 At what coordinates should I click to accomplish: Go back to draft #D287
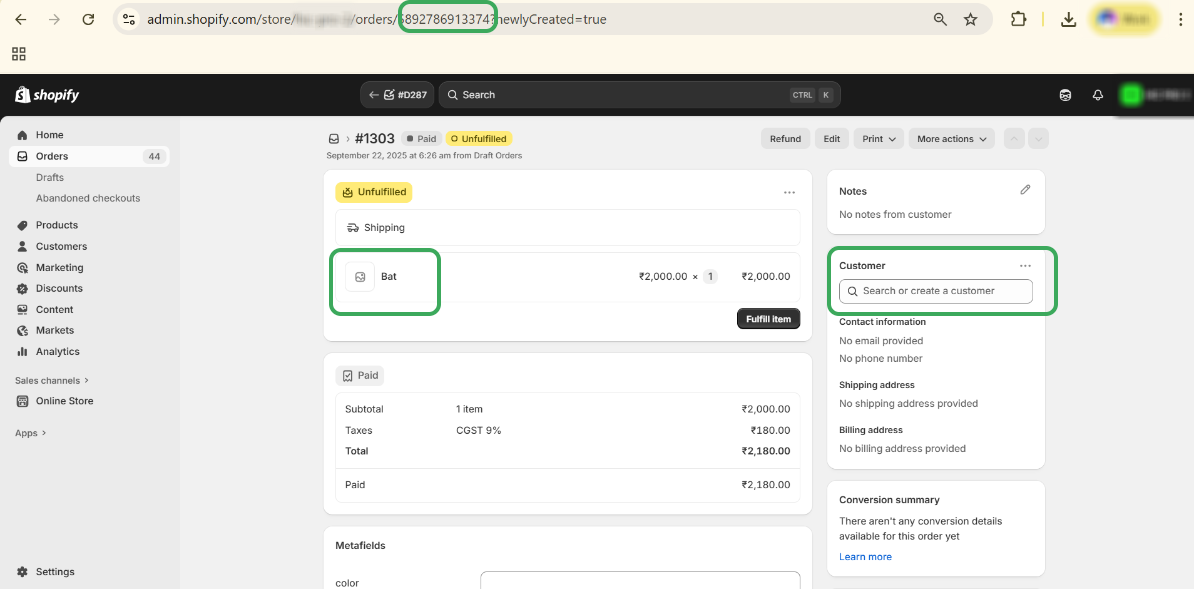pyautogui.click(x=397, y=95)
